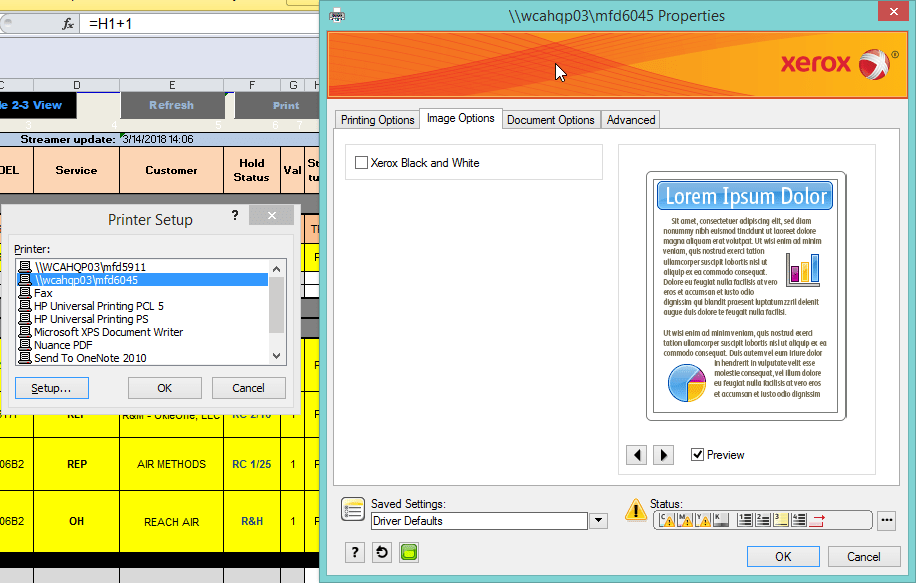Viewport: 916px width, 583px height.
Task: Open the Xerox driver help question-mark button
Action: point(355,552)
